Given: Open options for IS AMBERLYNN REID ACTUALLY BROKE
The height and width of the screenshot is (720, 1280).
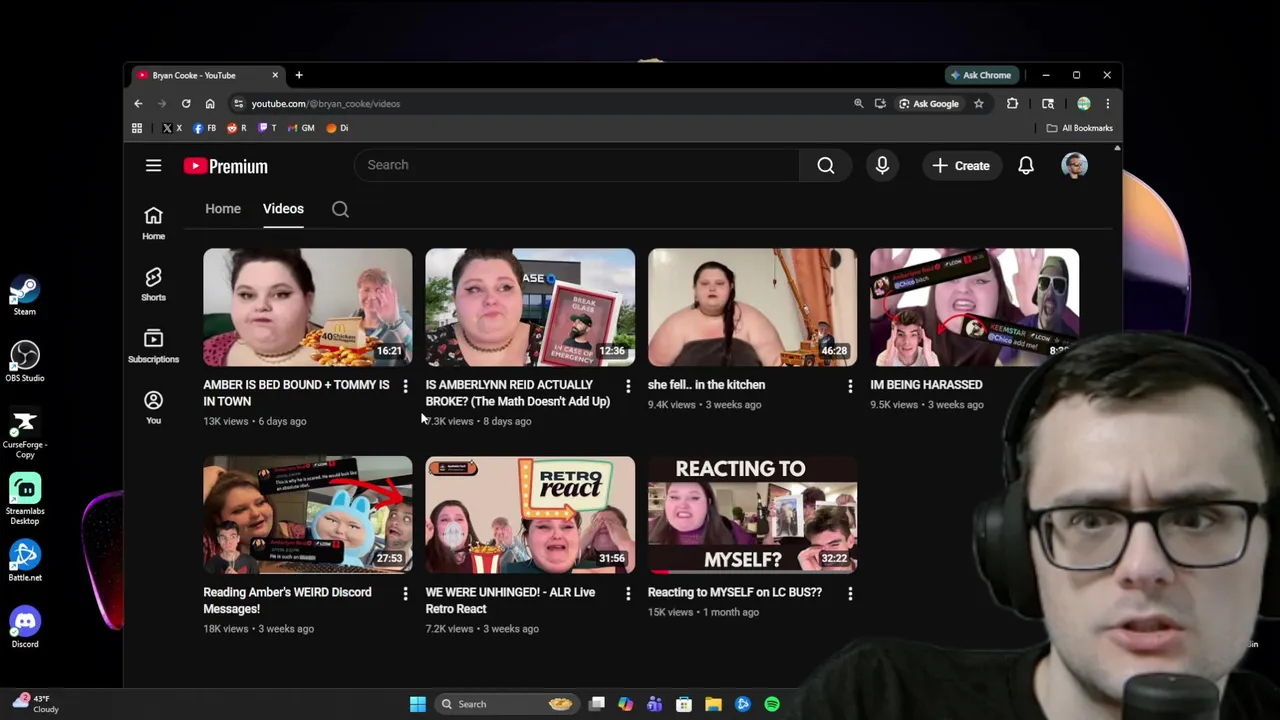Looking at the screenshot, I should pyautogui.click(x=628, y=386).
